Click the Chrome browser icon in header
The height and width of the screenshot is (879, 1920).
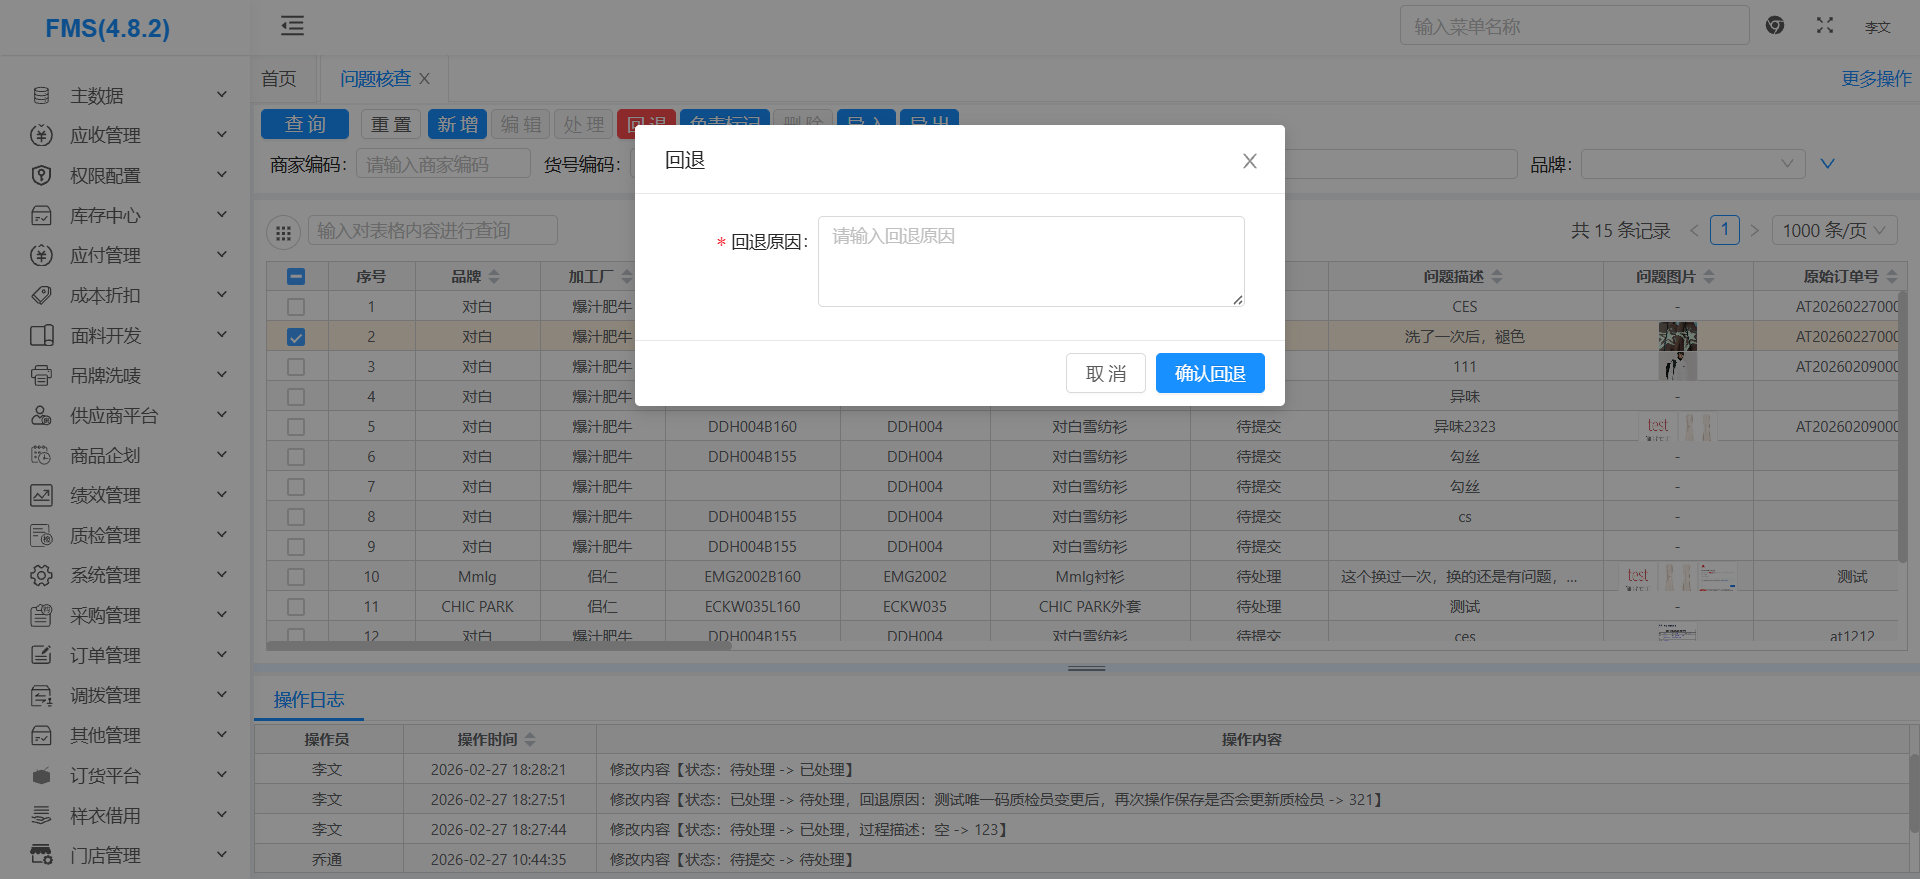tap(1775, 26)
